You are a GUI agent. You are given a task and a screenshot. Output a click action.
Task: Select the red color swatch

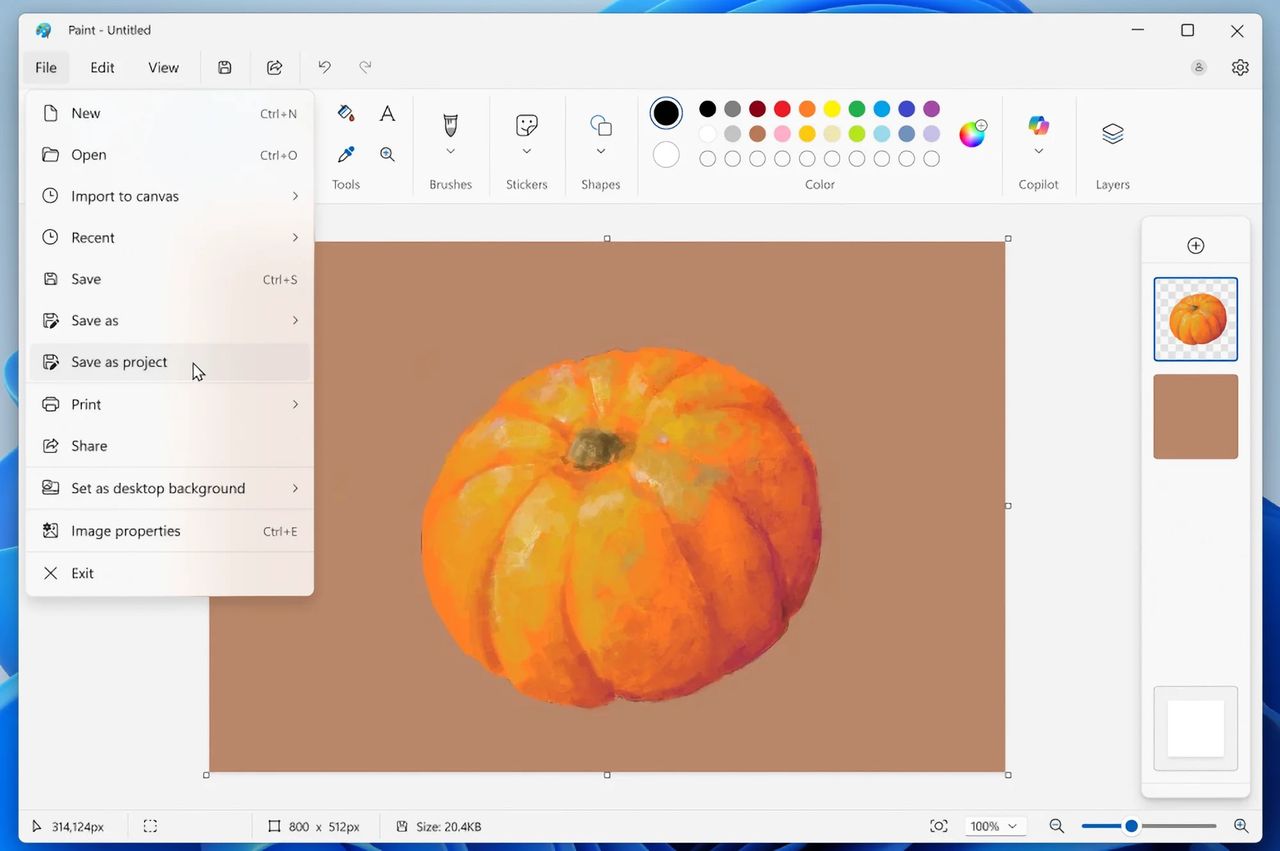781,109
